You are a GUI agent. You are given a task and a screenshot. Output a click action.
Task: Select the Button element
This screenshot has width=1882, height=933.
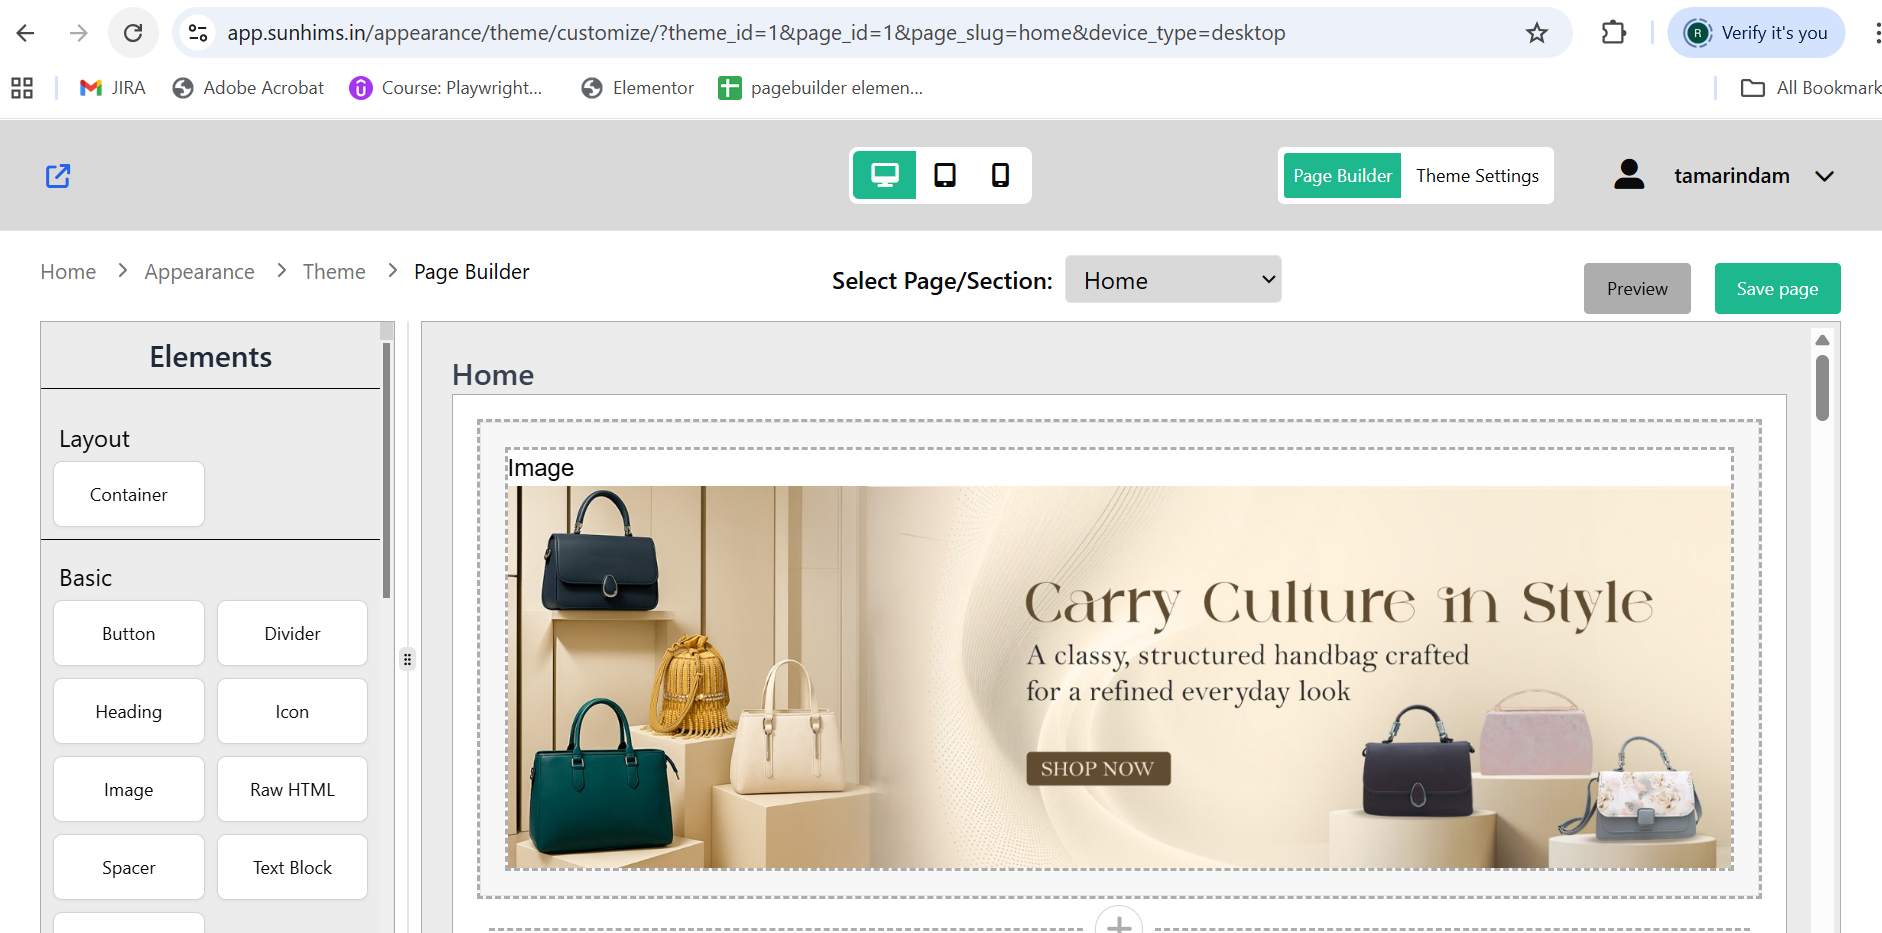[129, 633]
